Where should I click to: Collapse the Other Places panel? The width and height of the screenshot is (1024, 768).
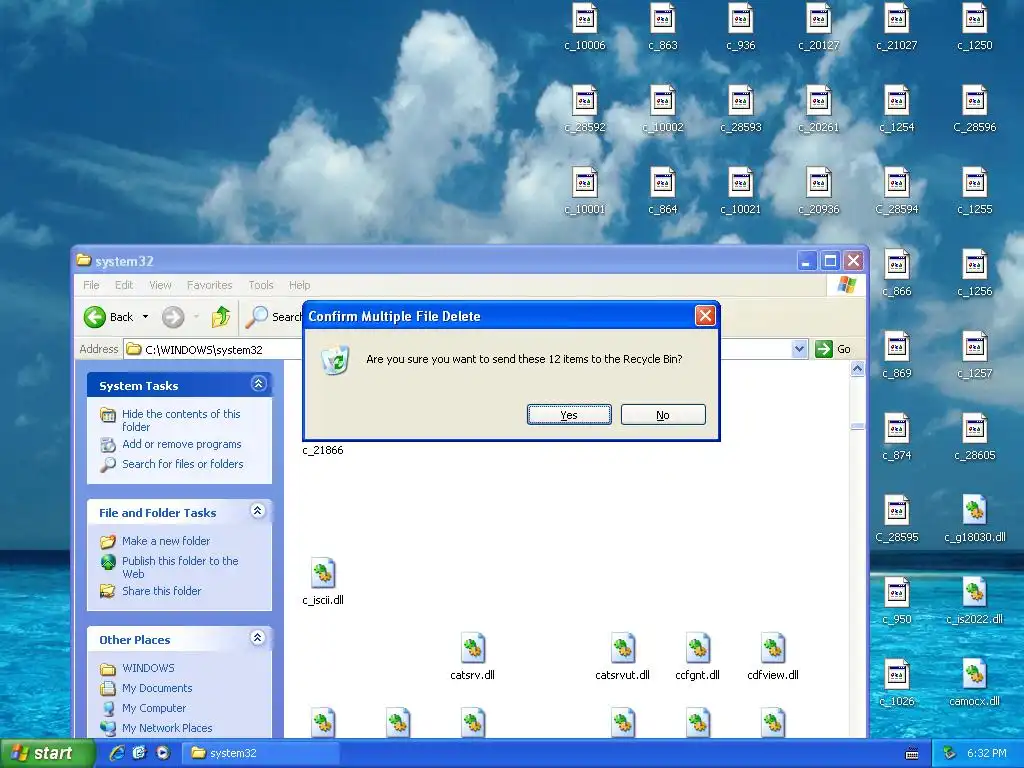click(x=258, y=638)
